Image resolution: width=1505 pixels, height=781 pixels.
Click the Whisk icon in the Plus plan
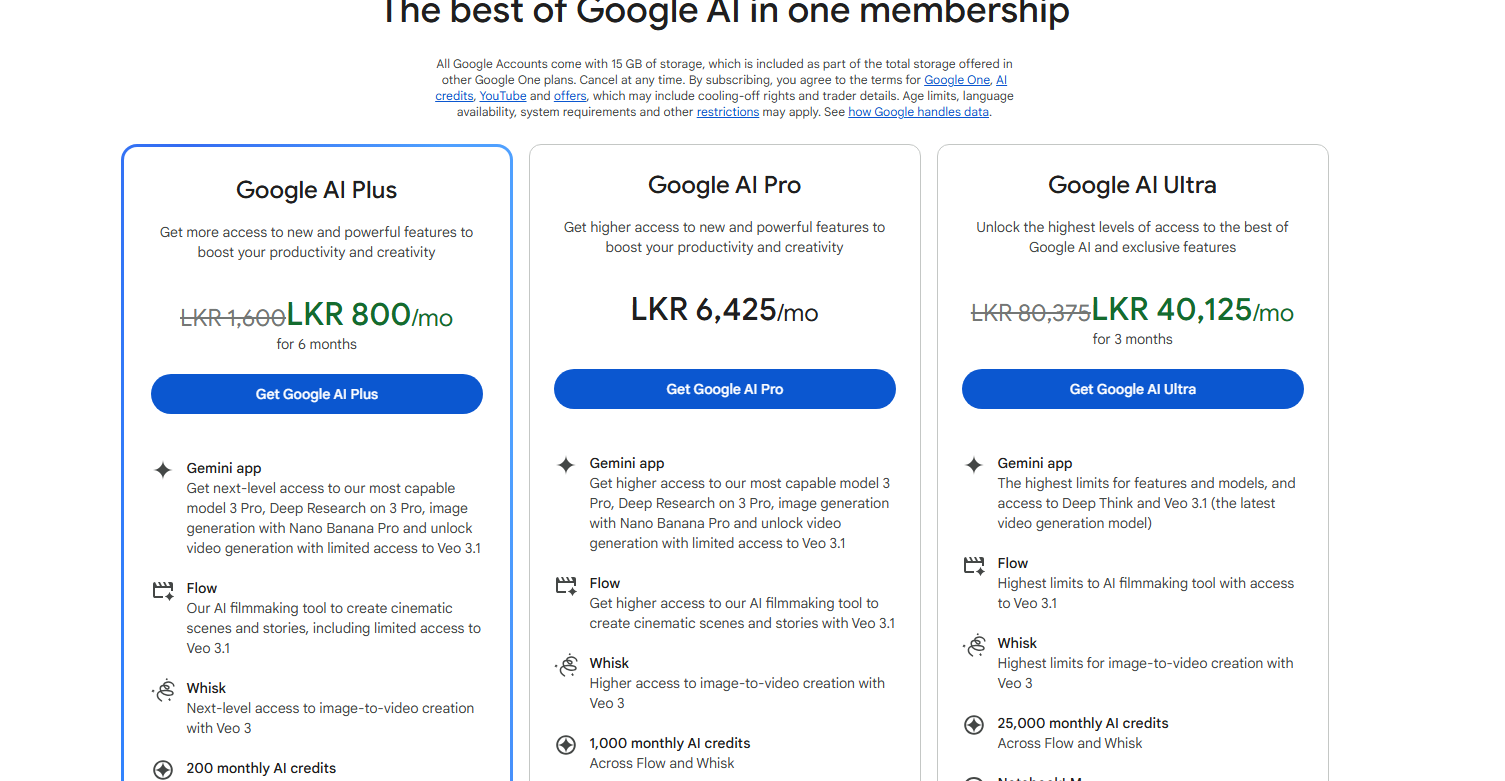tap(163, 690)
